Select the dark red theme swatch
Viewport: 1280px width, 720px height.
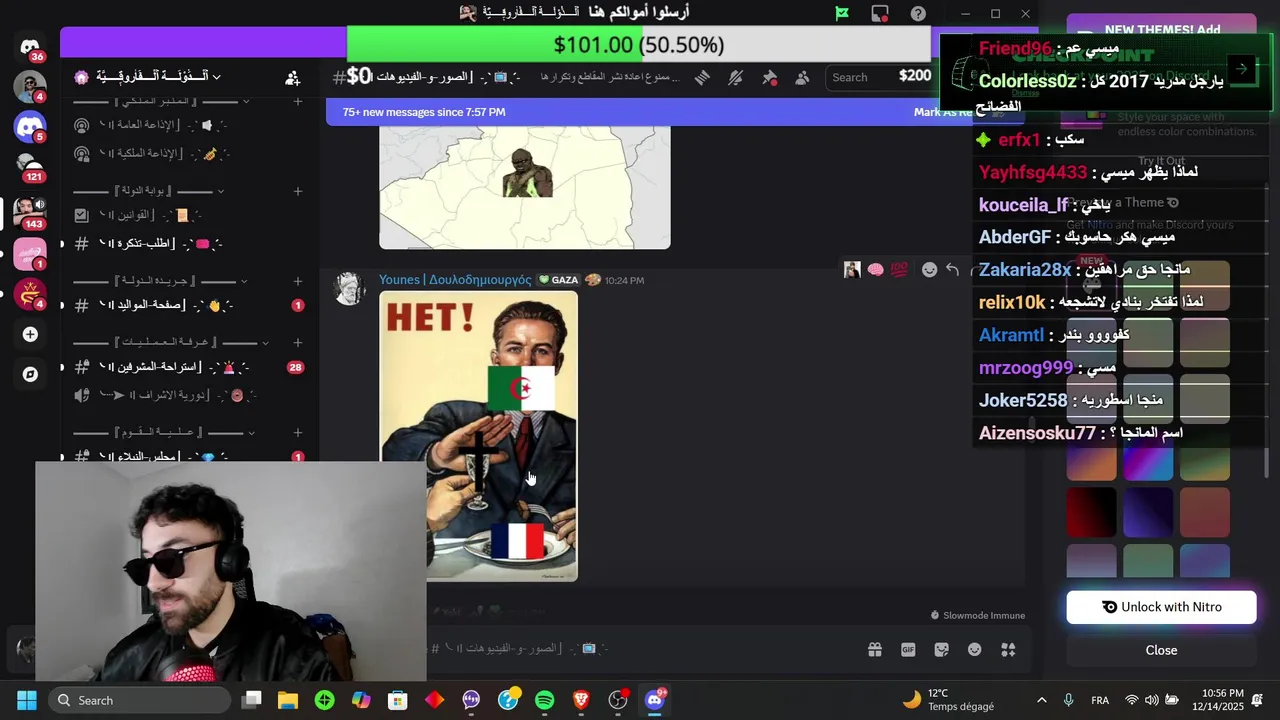pyautogui.click(x=1091, y=512)
